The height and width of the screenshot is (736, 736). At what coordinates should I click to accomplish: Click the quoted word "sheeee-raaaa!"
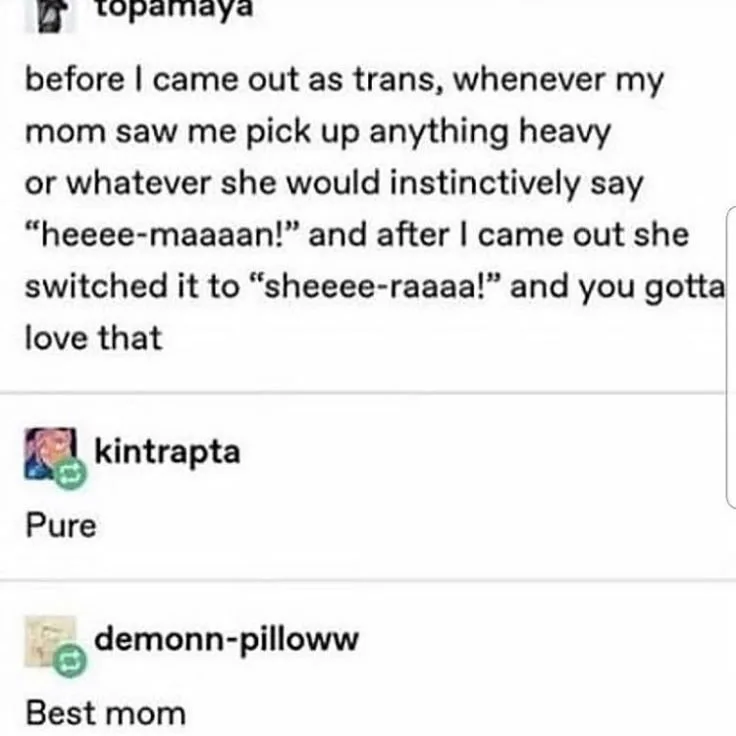tap(374, 286)
